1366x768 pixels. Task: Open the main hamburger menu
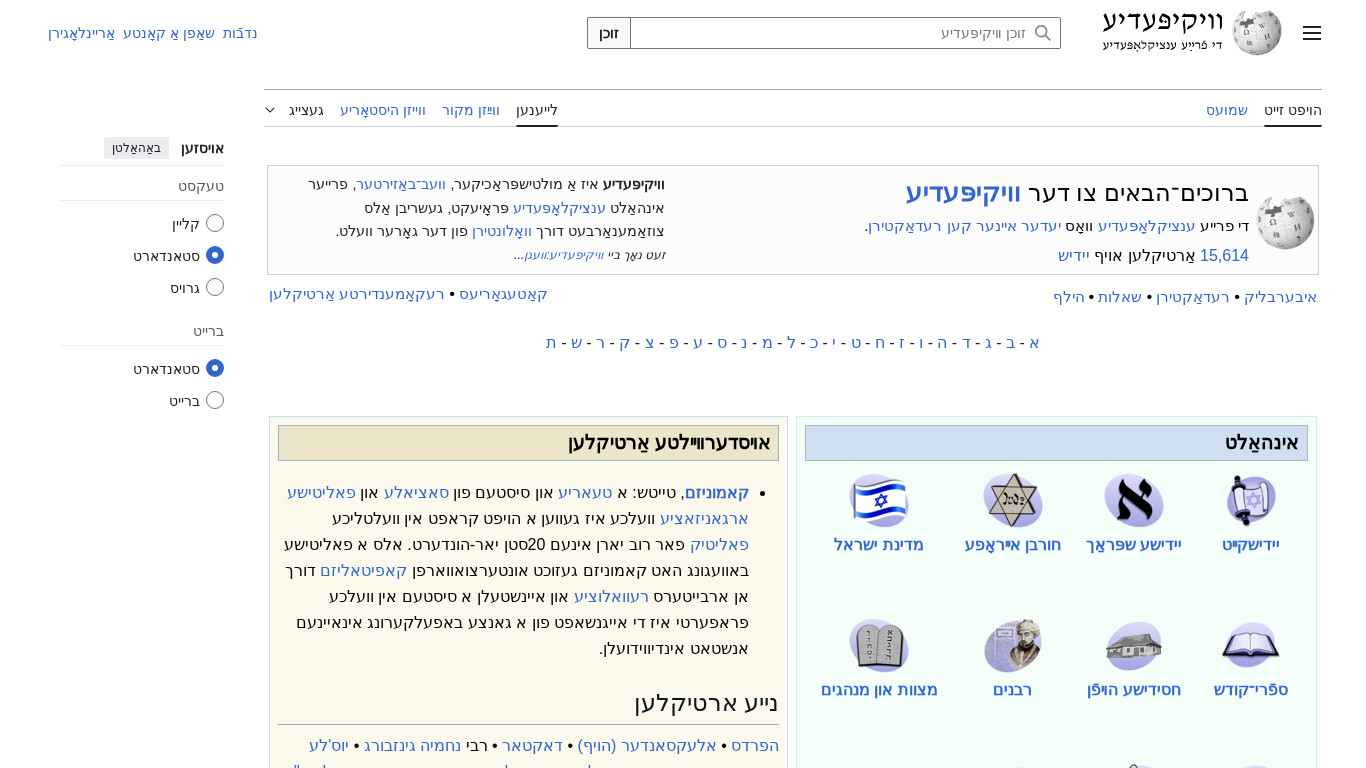(1312, 33)
